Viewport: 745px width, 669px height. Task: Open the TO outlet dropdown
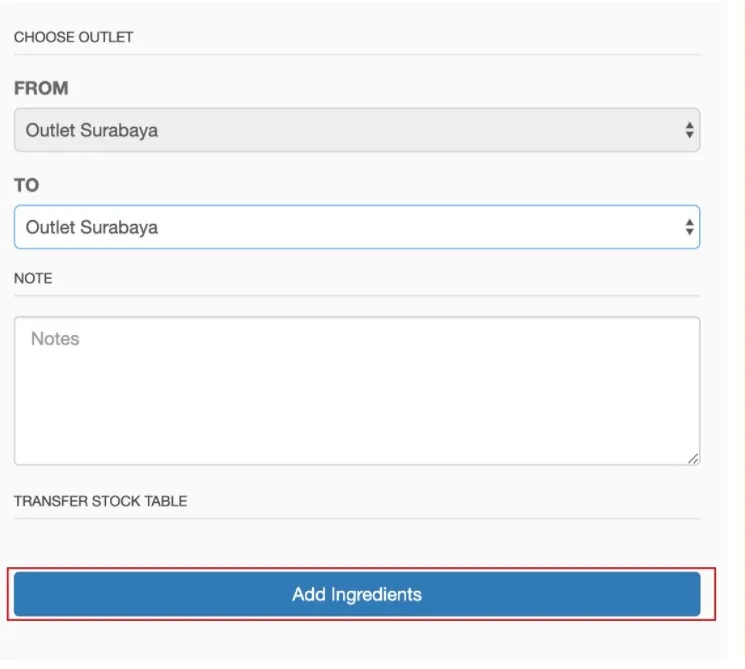357,227
